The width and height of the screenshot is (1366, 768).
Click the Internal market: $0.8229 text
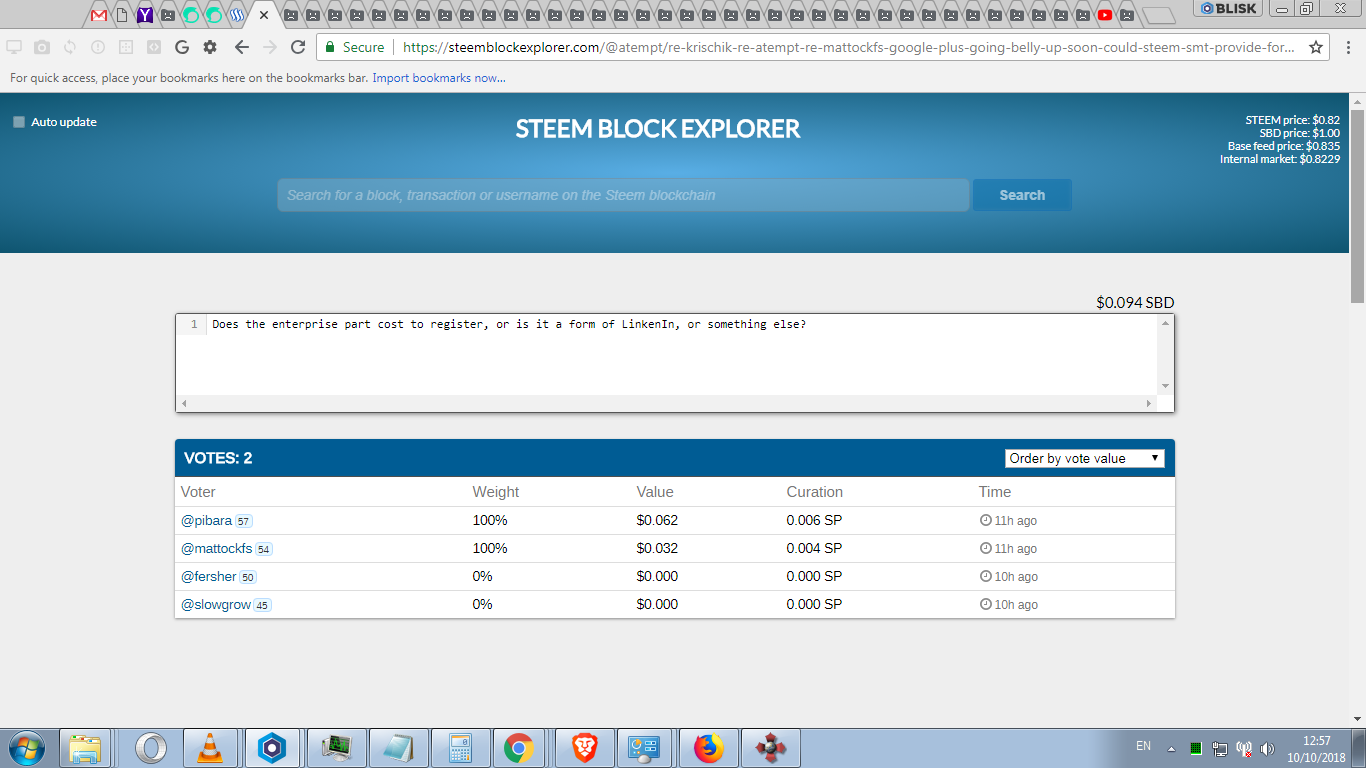coord(1280,159)
